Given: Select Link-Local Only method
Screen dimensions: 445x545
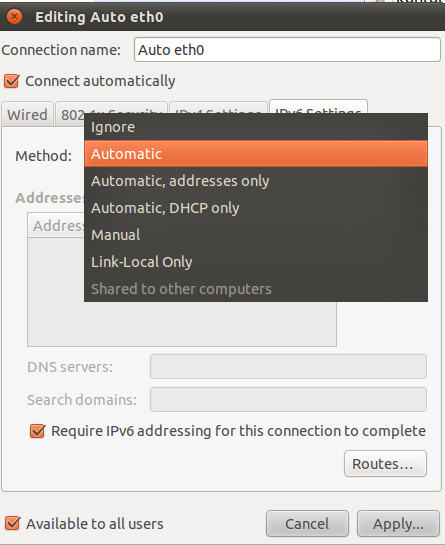Looking at the screenshot, I should point(256,262).
